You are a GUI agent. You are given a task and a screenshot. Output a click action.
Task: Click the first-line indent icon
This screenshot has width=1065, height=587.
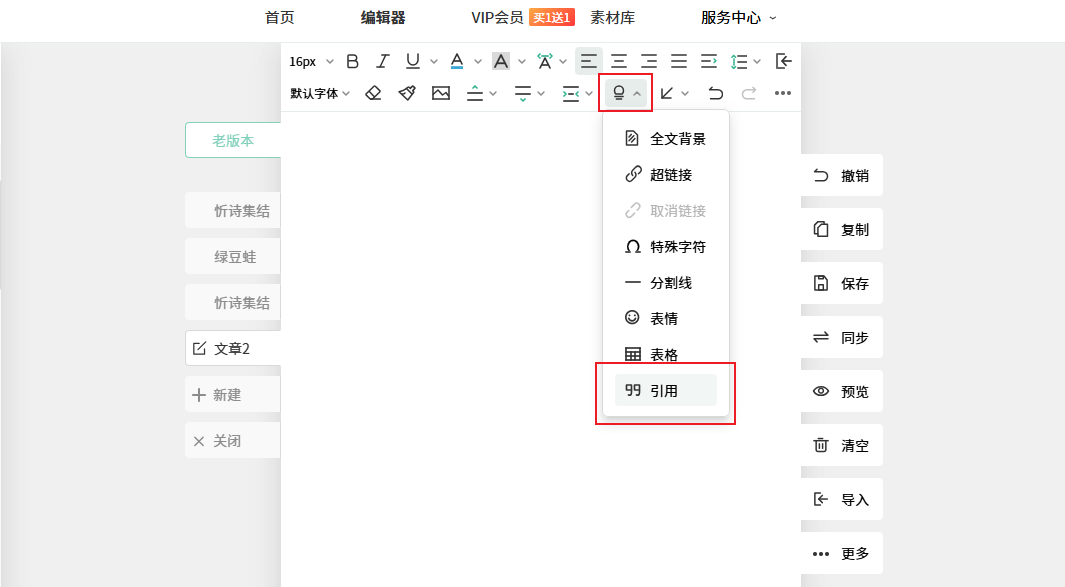[708, 62]
